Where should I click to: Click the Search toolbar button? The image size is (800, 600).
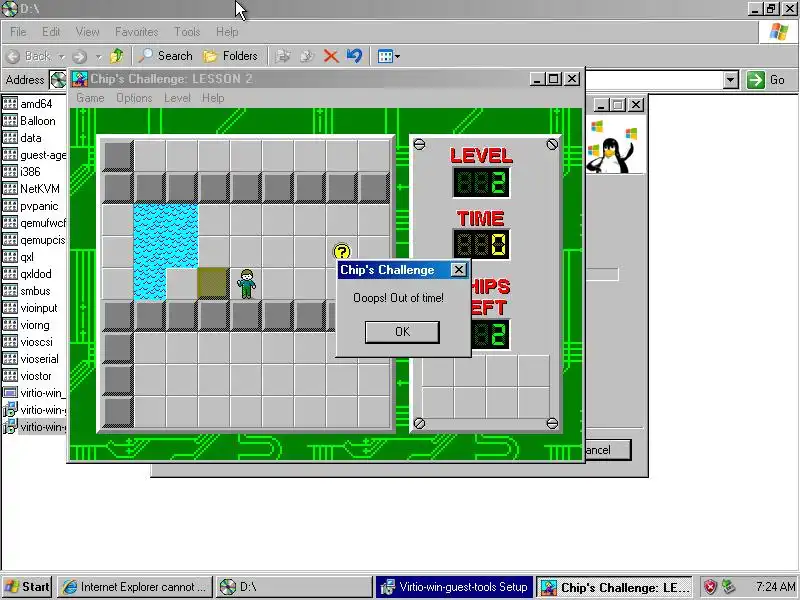pyautogui.click(x=166, y=56)
